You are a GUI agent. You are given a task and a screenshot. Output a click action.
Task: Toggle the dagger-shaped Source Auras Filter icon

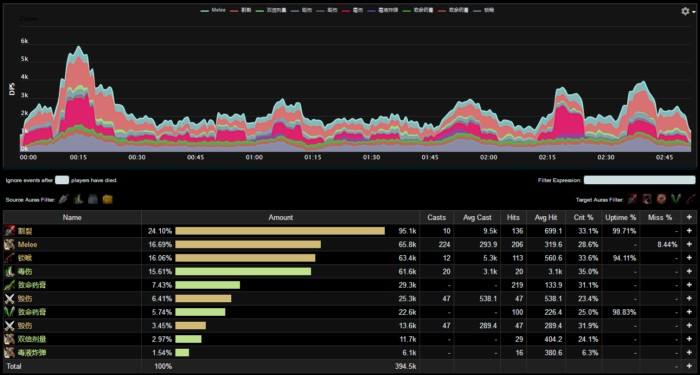(64, 199)
